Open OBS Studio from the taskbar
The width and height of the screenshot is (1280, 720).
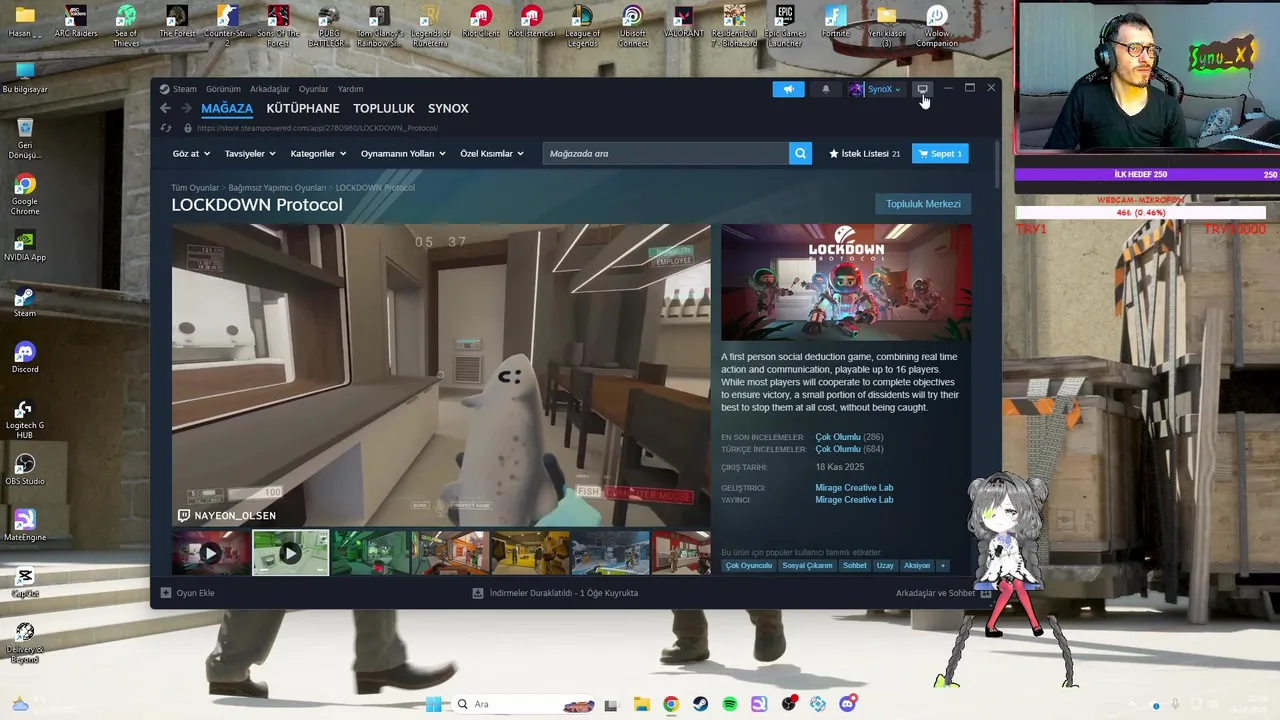click(789, 704)
